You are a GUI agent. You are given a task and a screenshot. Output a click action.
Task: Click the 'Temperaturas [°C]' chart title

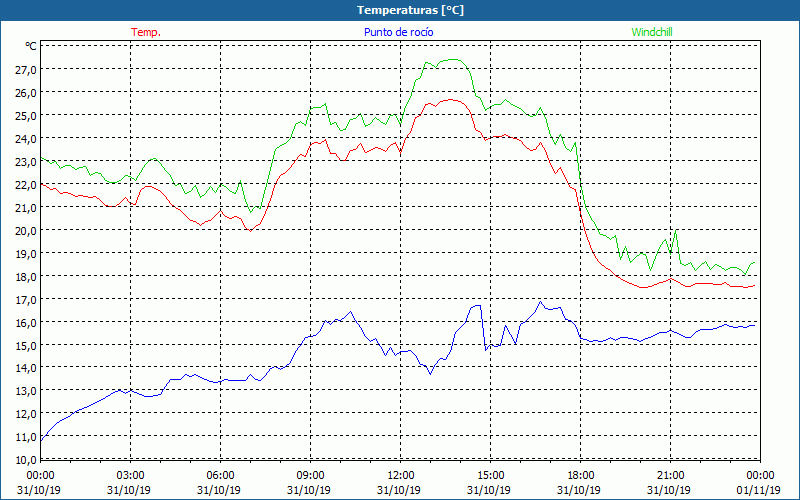pyautogui.click(x=410, y=10)
